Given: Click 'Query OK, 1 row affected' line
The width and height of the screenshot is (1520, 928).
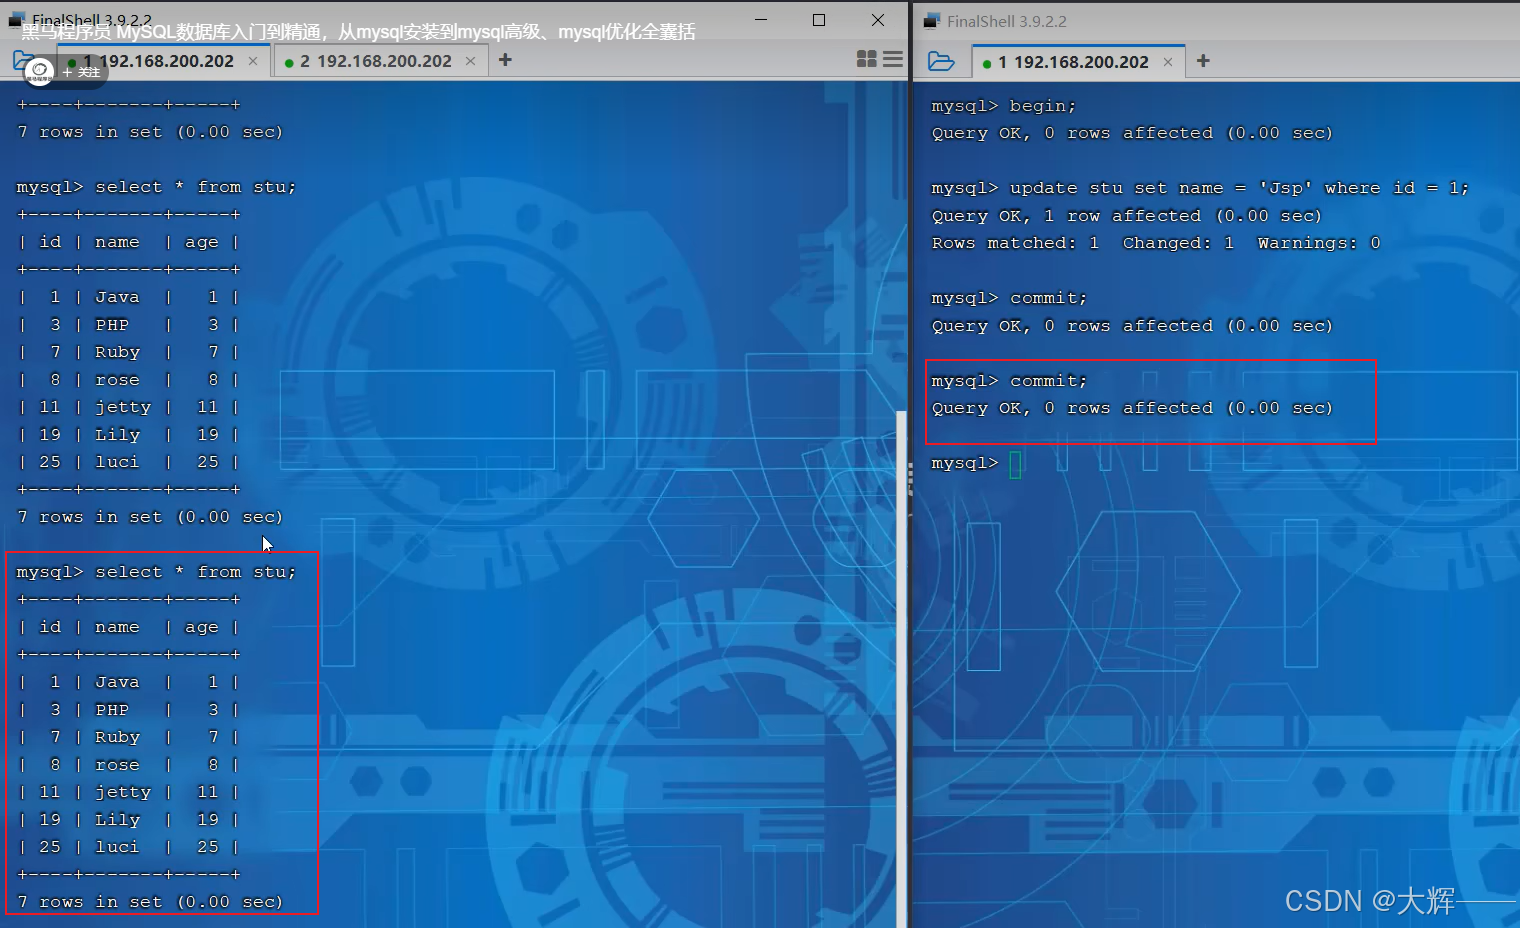Looking at the screenshot, I should (1126, 216).
